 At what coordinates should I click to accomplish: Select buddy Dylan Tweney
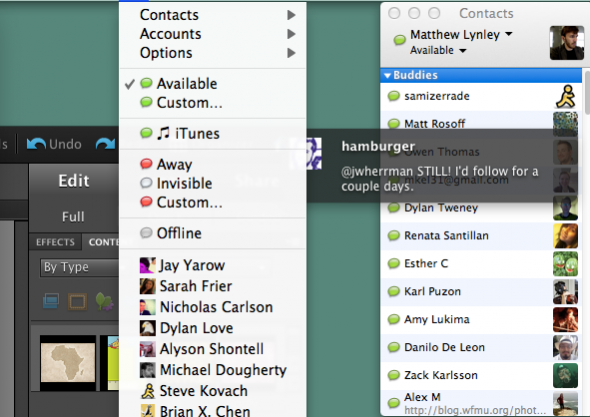[481, 208]
